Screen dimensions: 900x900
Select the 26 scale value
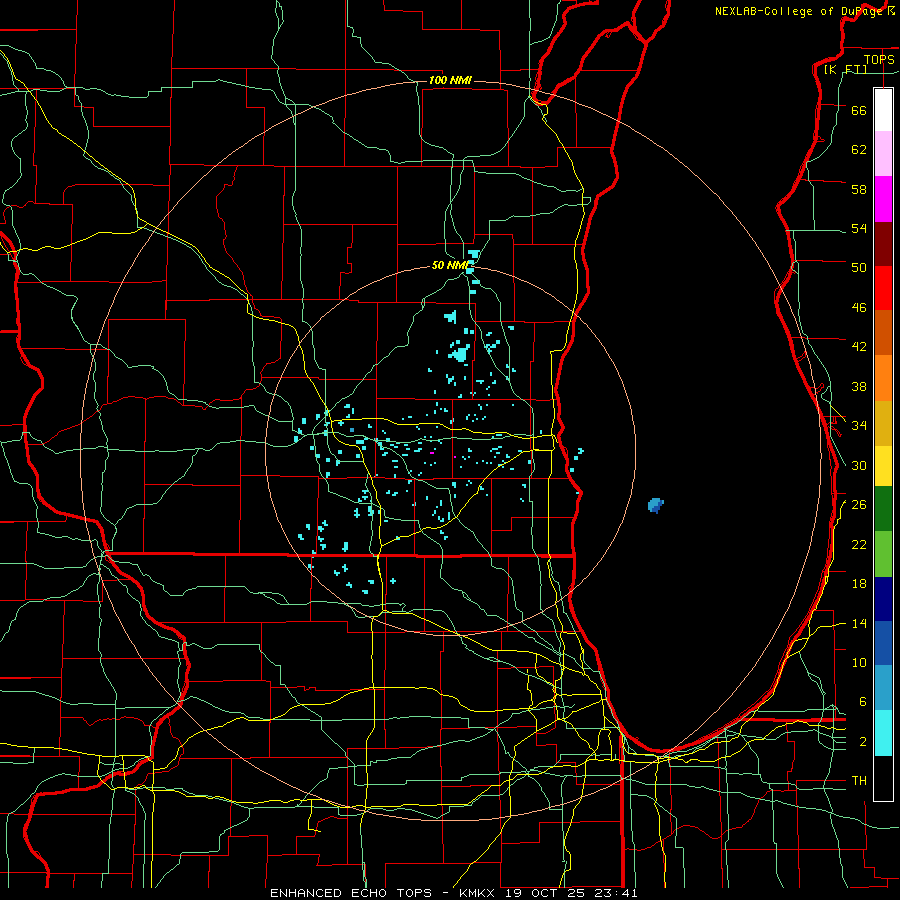[x=859, y=505]
